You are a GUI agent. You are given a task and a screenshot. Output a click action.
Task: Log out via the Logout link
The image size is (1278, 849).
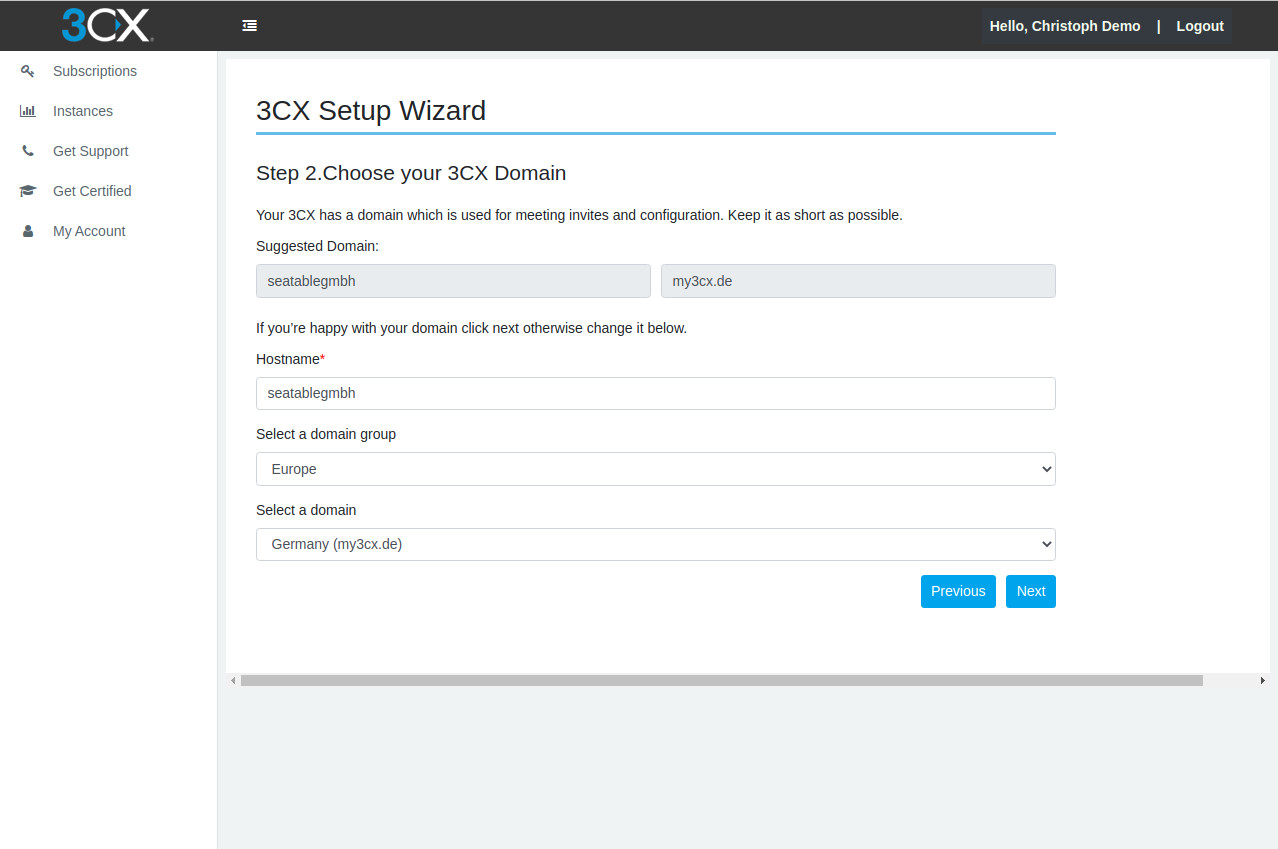[1200, 26]
